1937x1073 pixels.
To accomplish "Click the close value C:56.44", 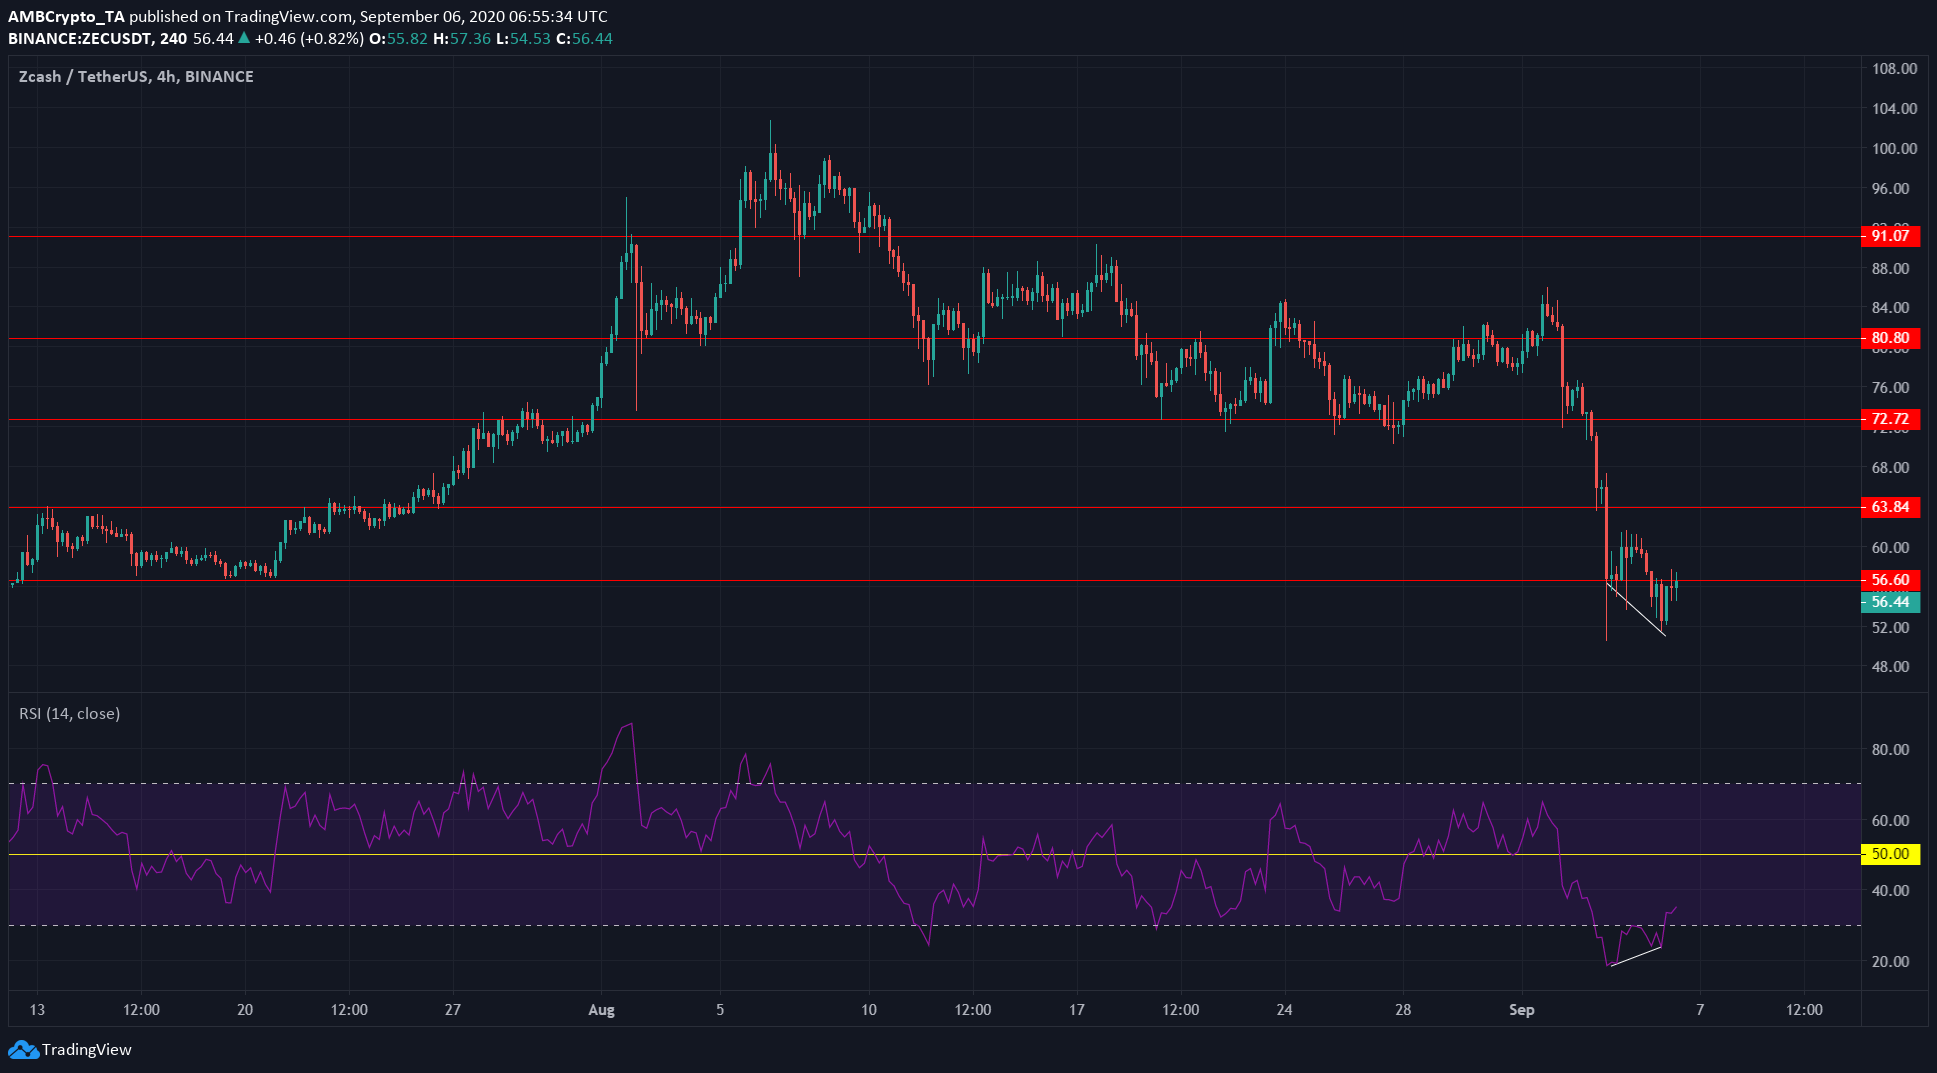I will [x=584, y=39].
